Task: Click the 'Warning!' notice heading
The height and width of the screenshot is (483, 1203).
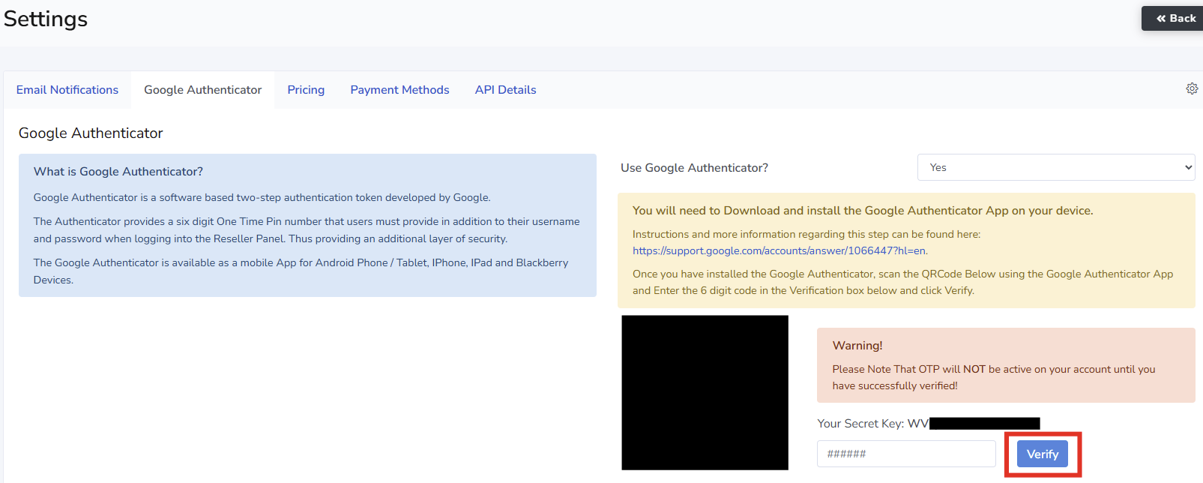Action: [x=857, y=346]
